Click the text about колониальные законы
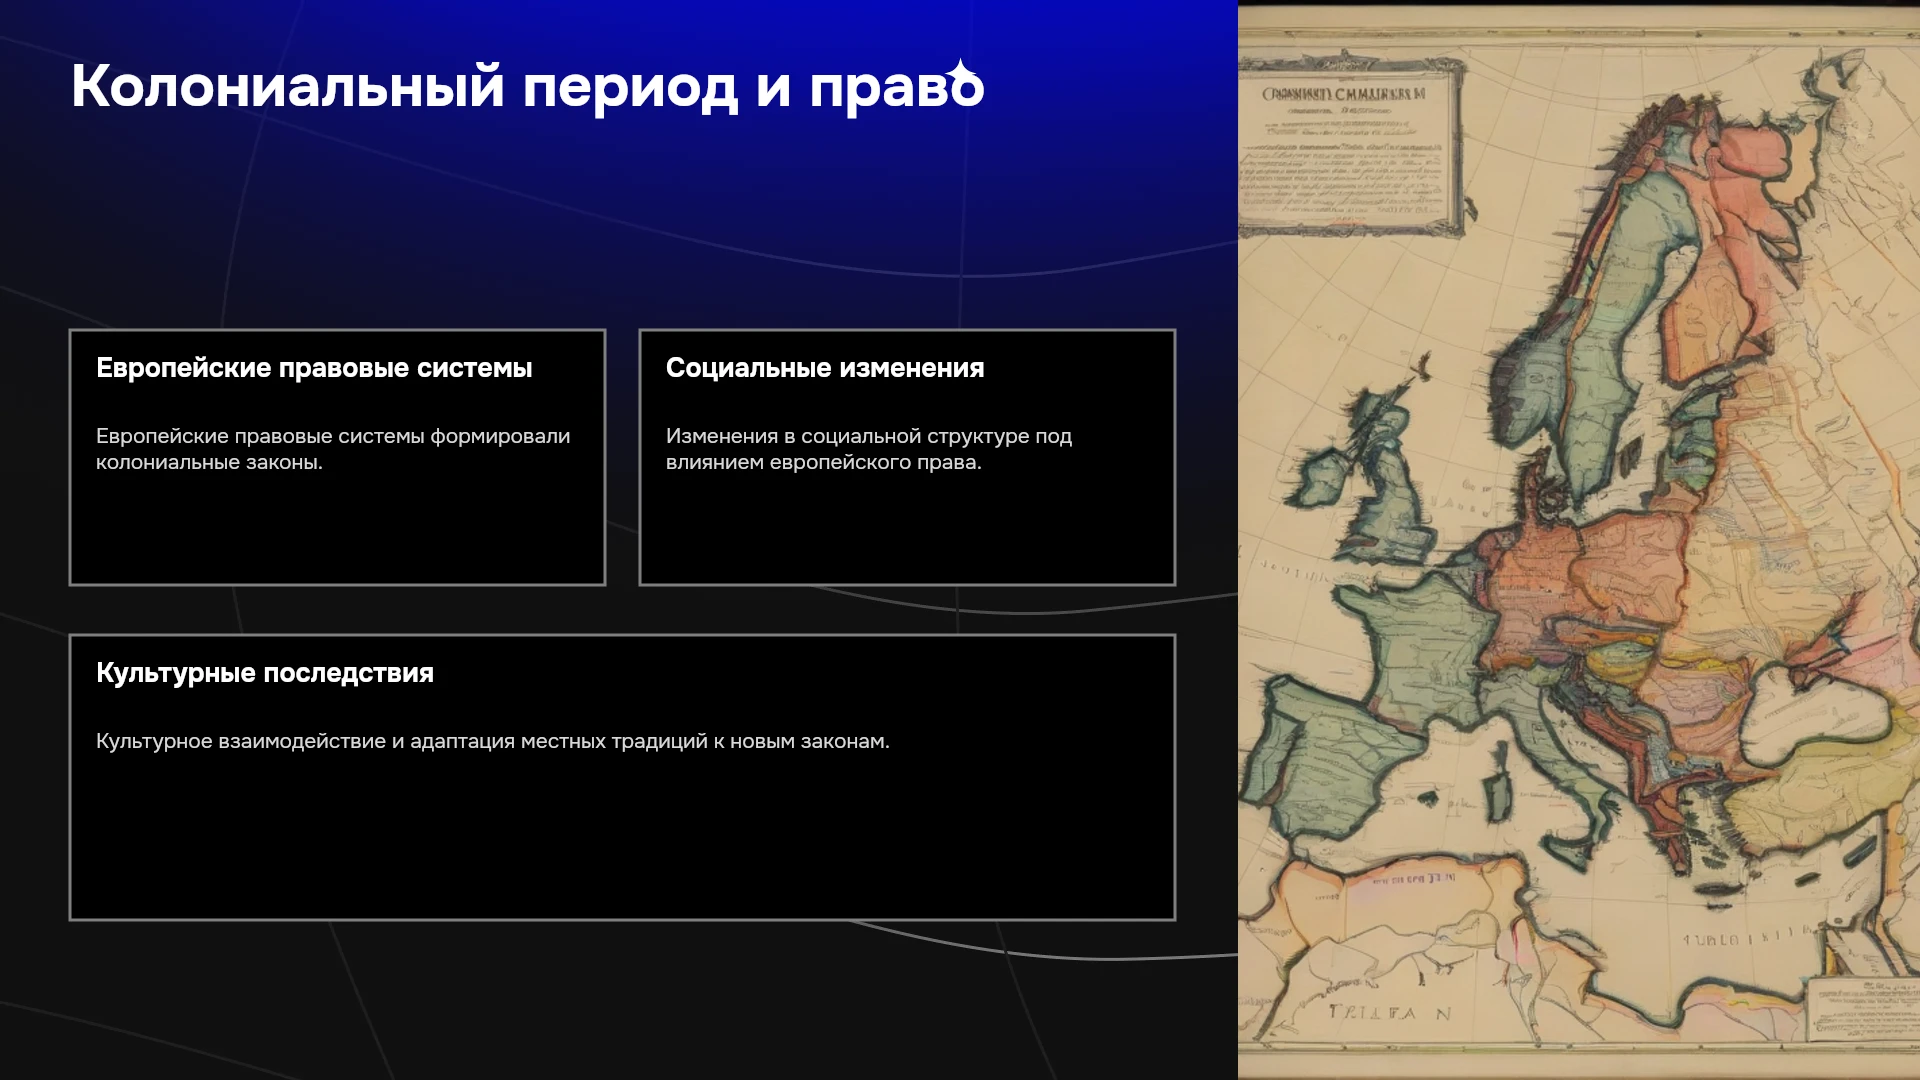 (333, 449)
